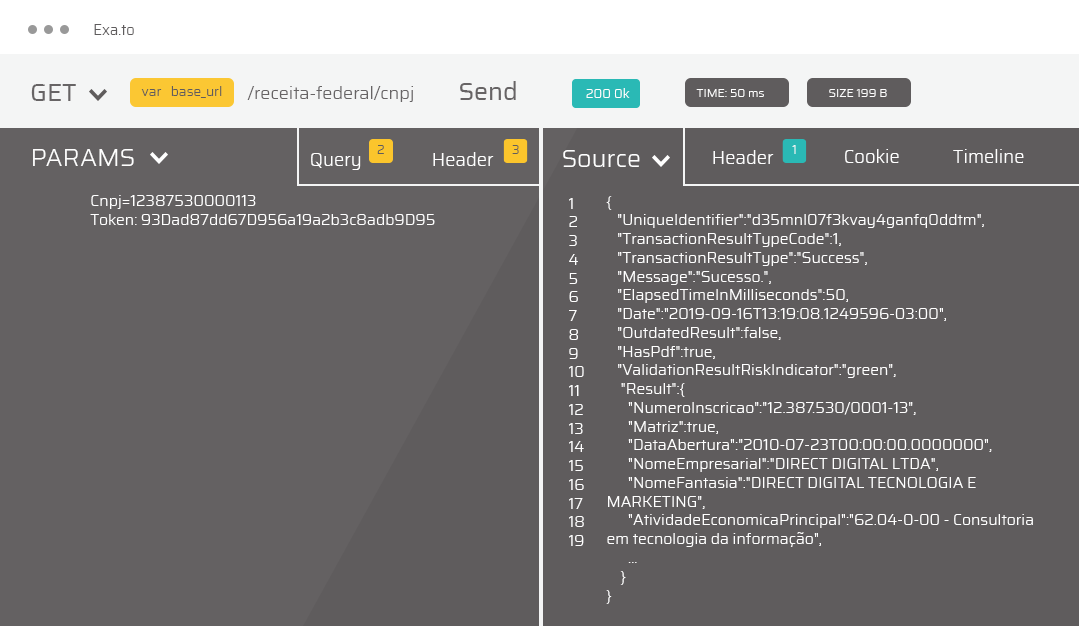Switch to the Cookie tab
1079x626 pixels.
click(x=871, y=157)
